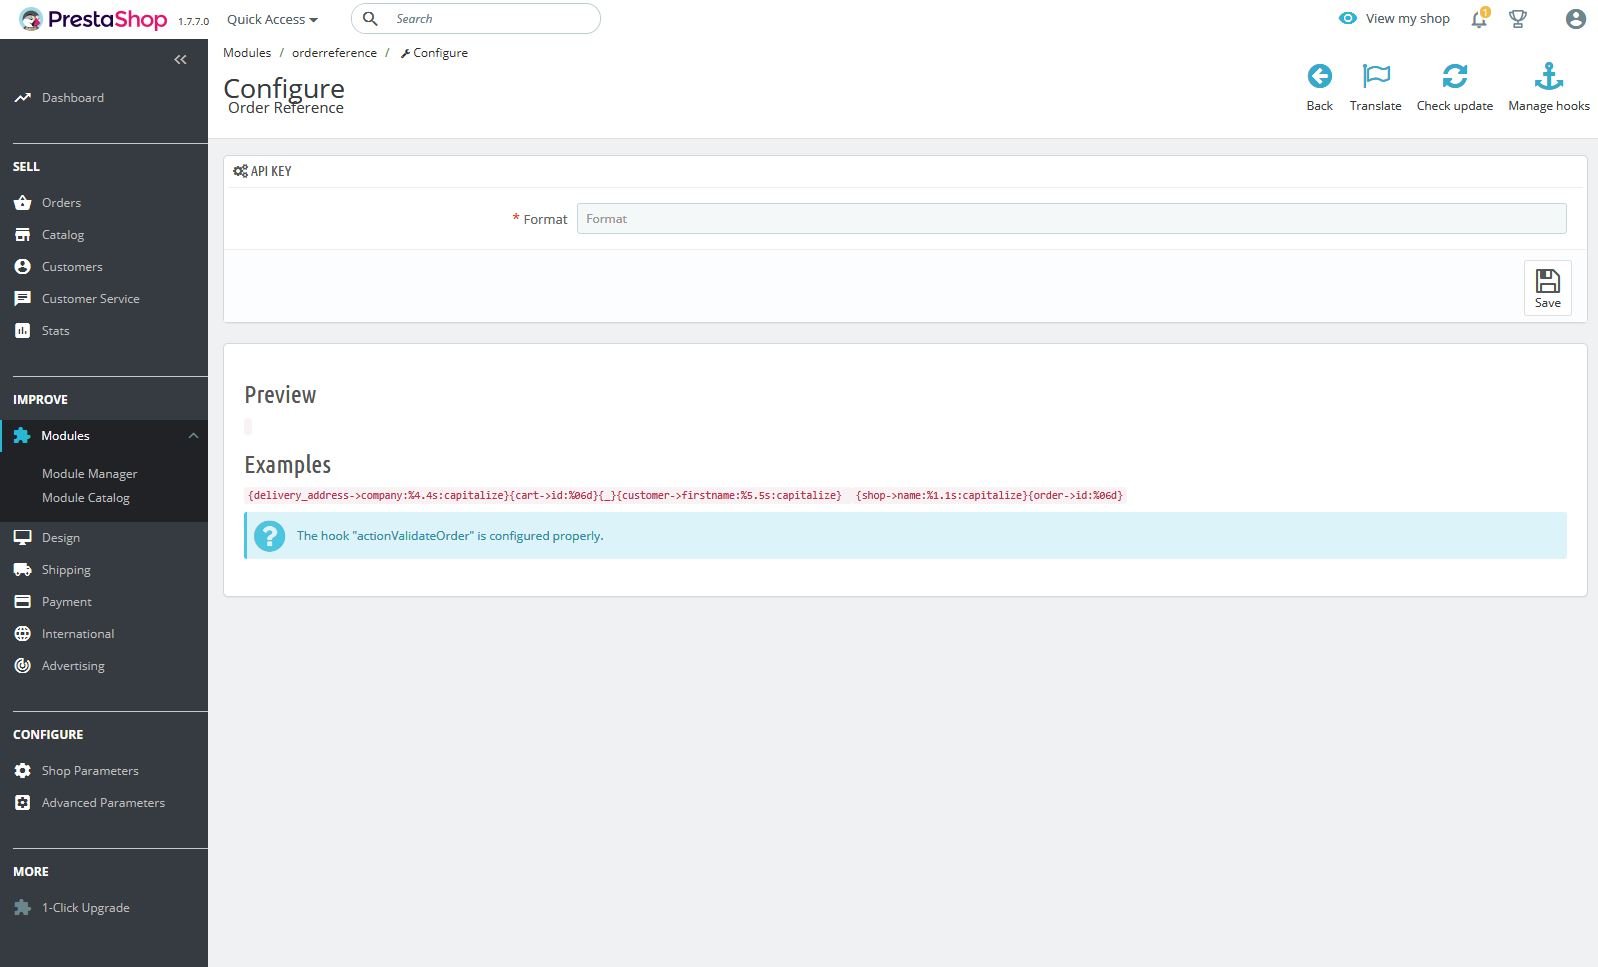Click the search magnifier icon

tap(370, 18)
